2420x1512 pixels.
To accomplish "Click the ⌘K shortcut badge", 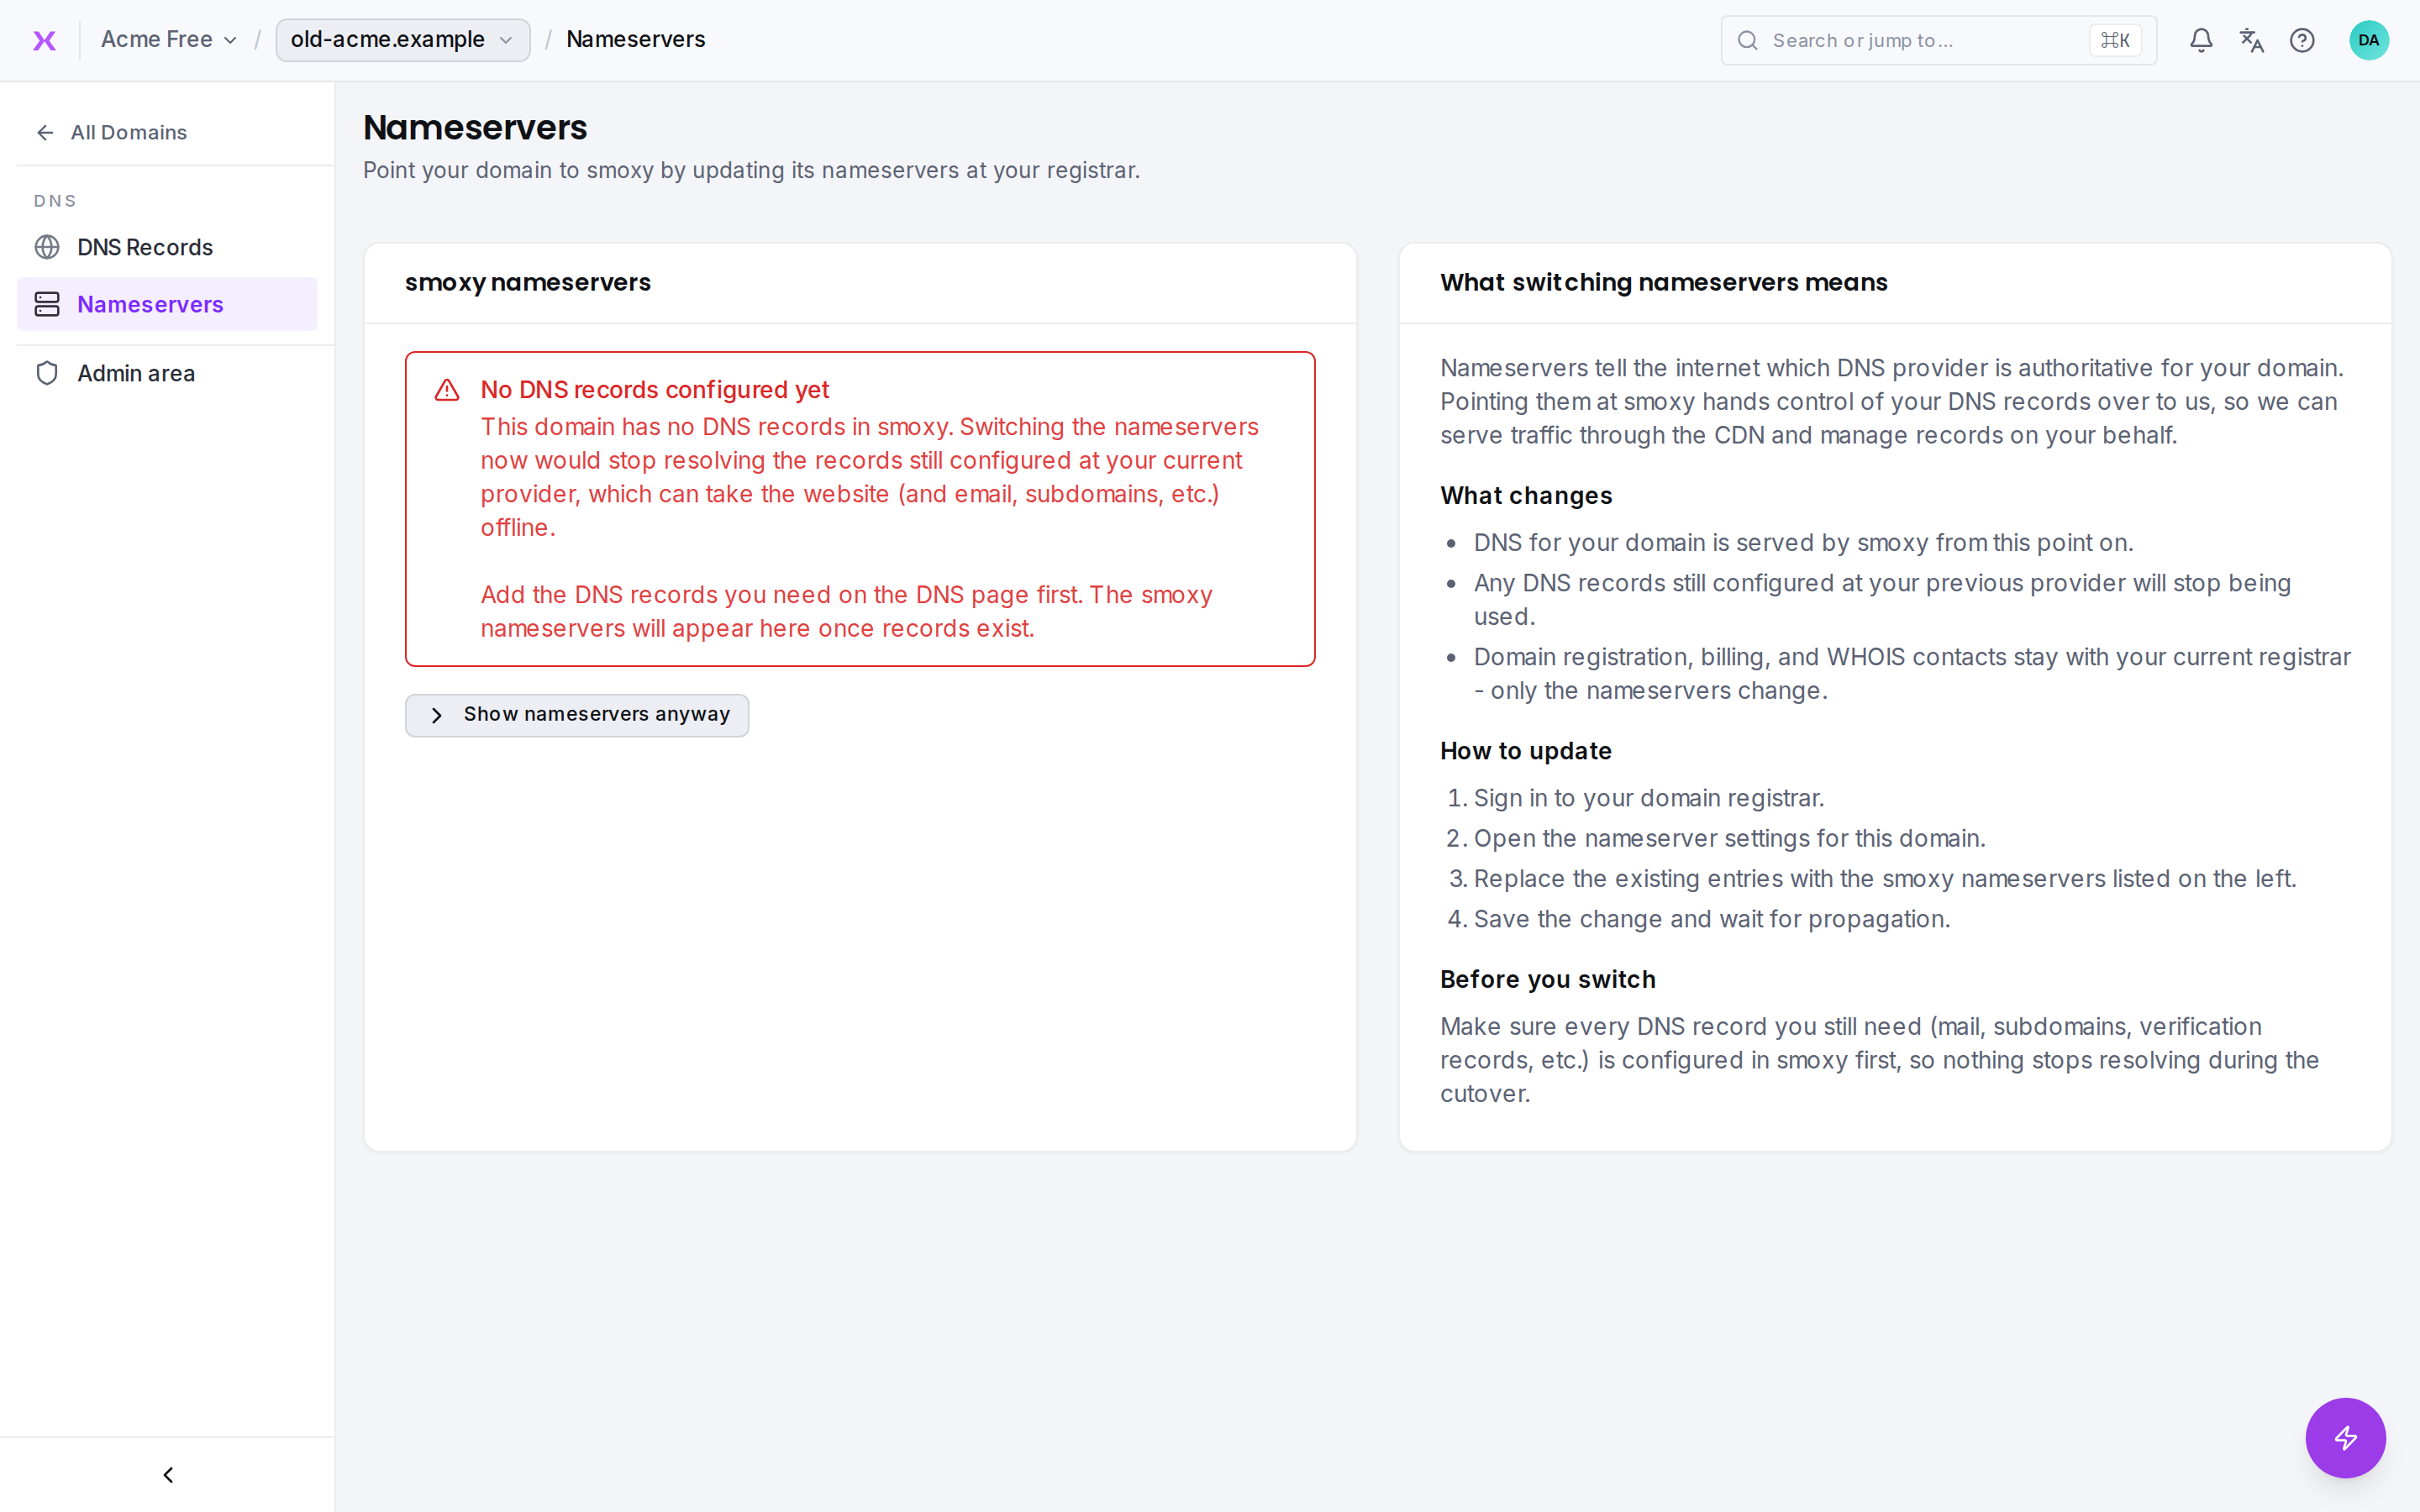I will pos(2115,40).
